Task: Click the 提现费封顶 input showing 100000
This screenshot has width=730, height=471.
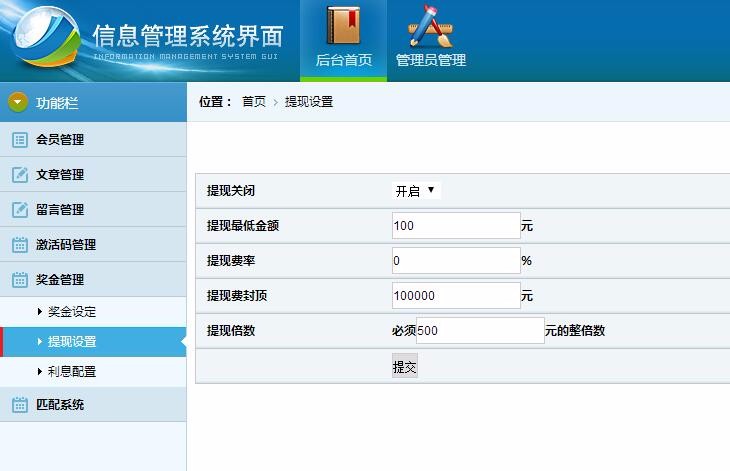Action: tap(456, 296)
